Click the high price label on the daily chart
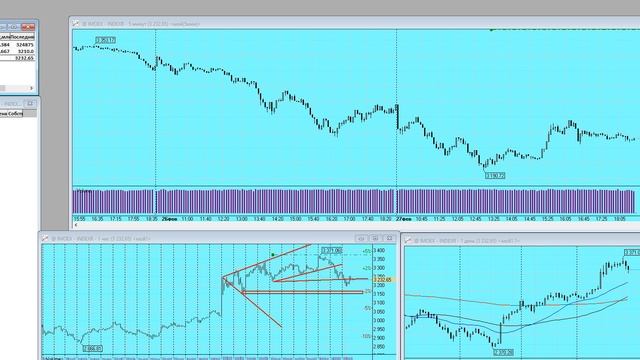The height and width of the screenshot is (360, 640). click(x=632, y=253)
